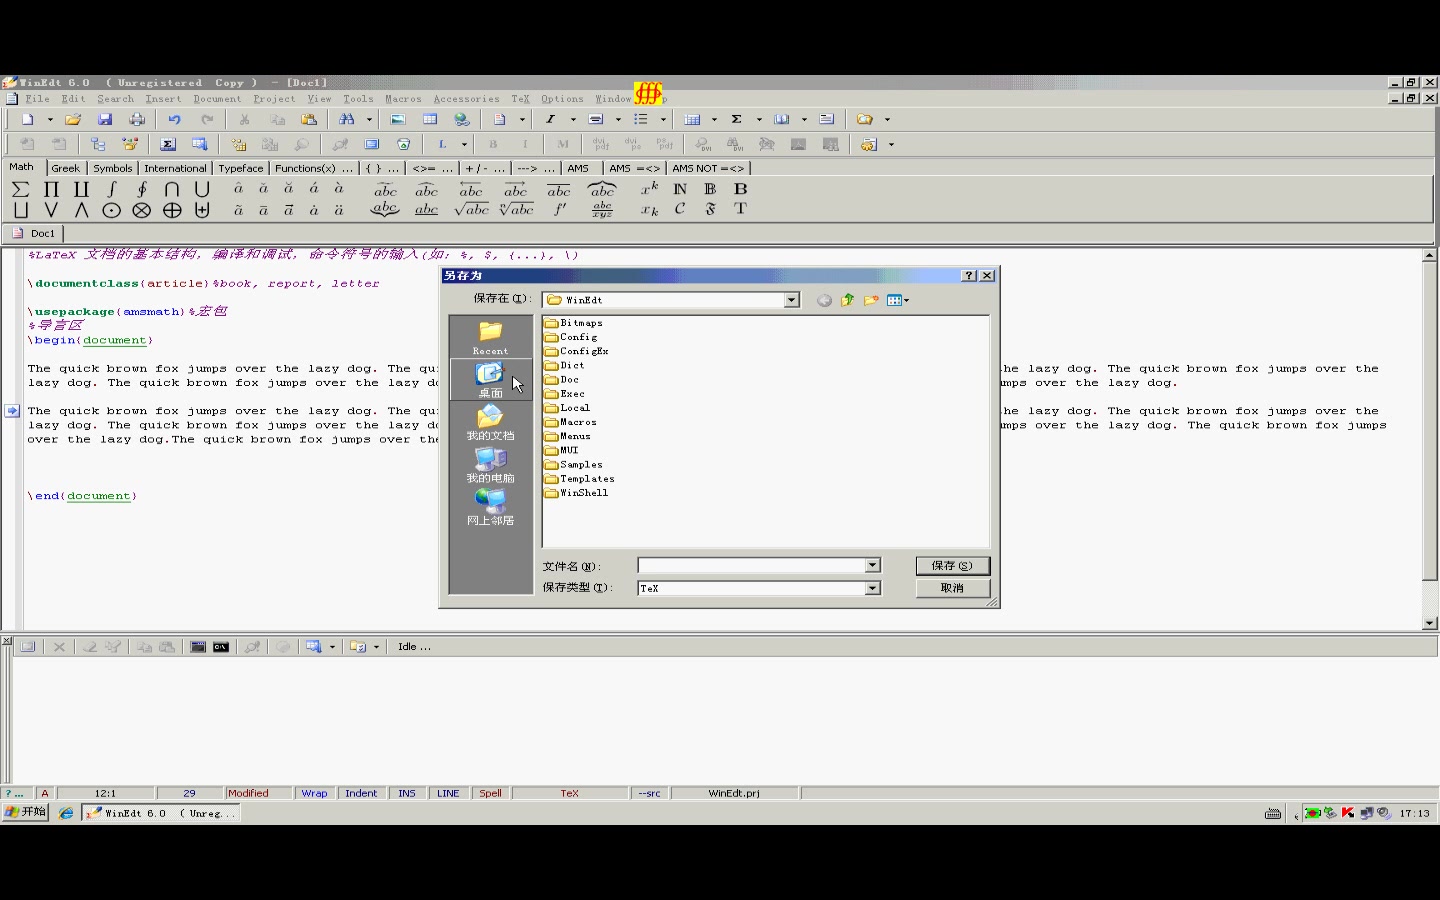Switch to the International tab
1440x900 pixels.
pyautogui.click(x=175, y=168)
